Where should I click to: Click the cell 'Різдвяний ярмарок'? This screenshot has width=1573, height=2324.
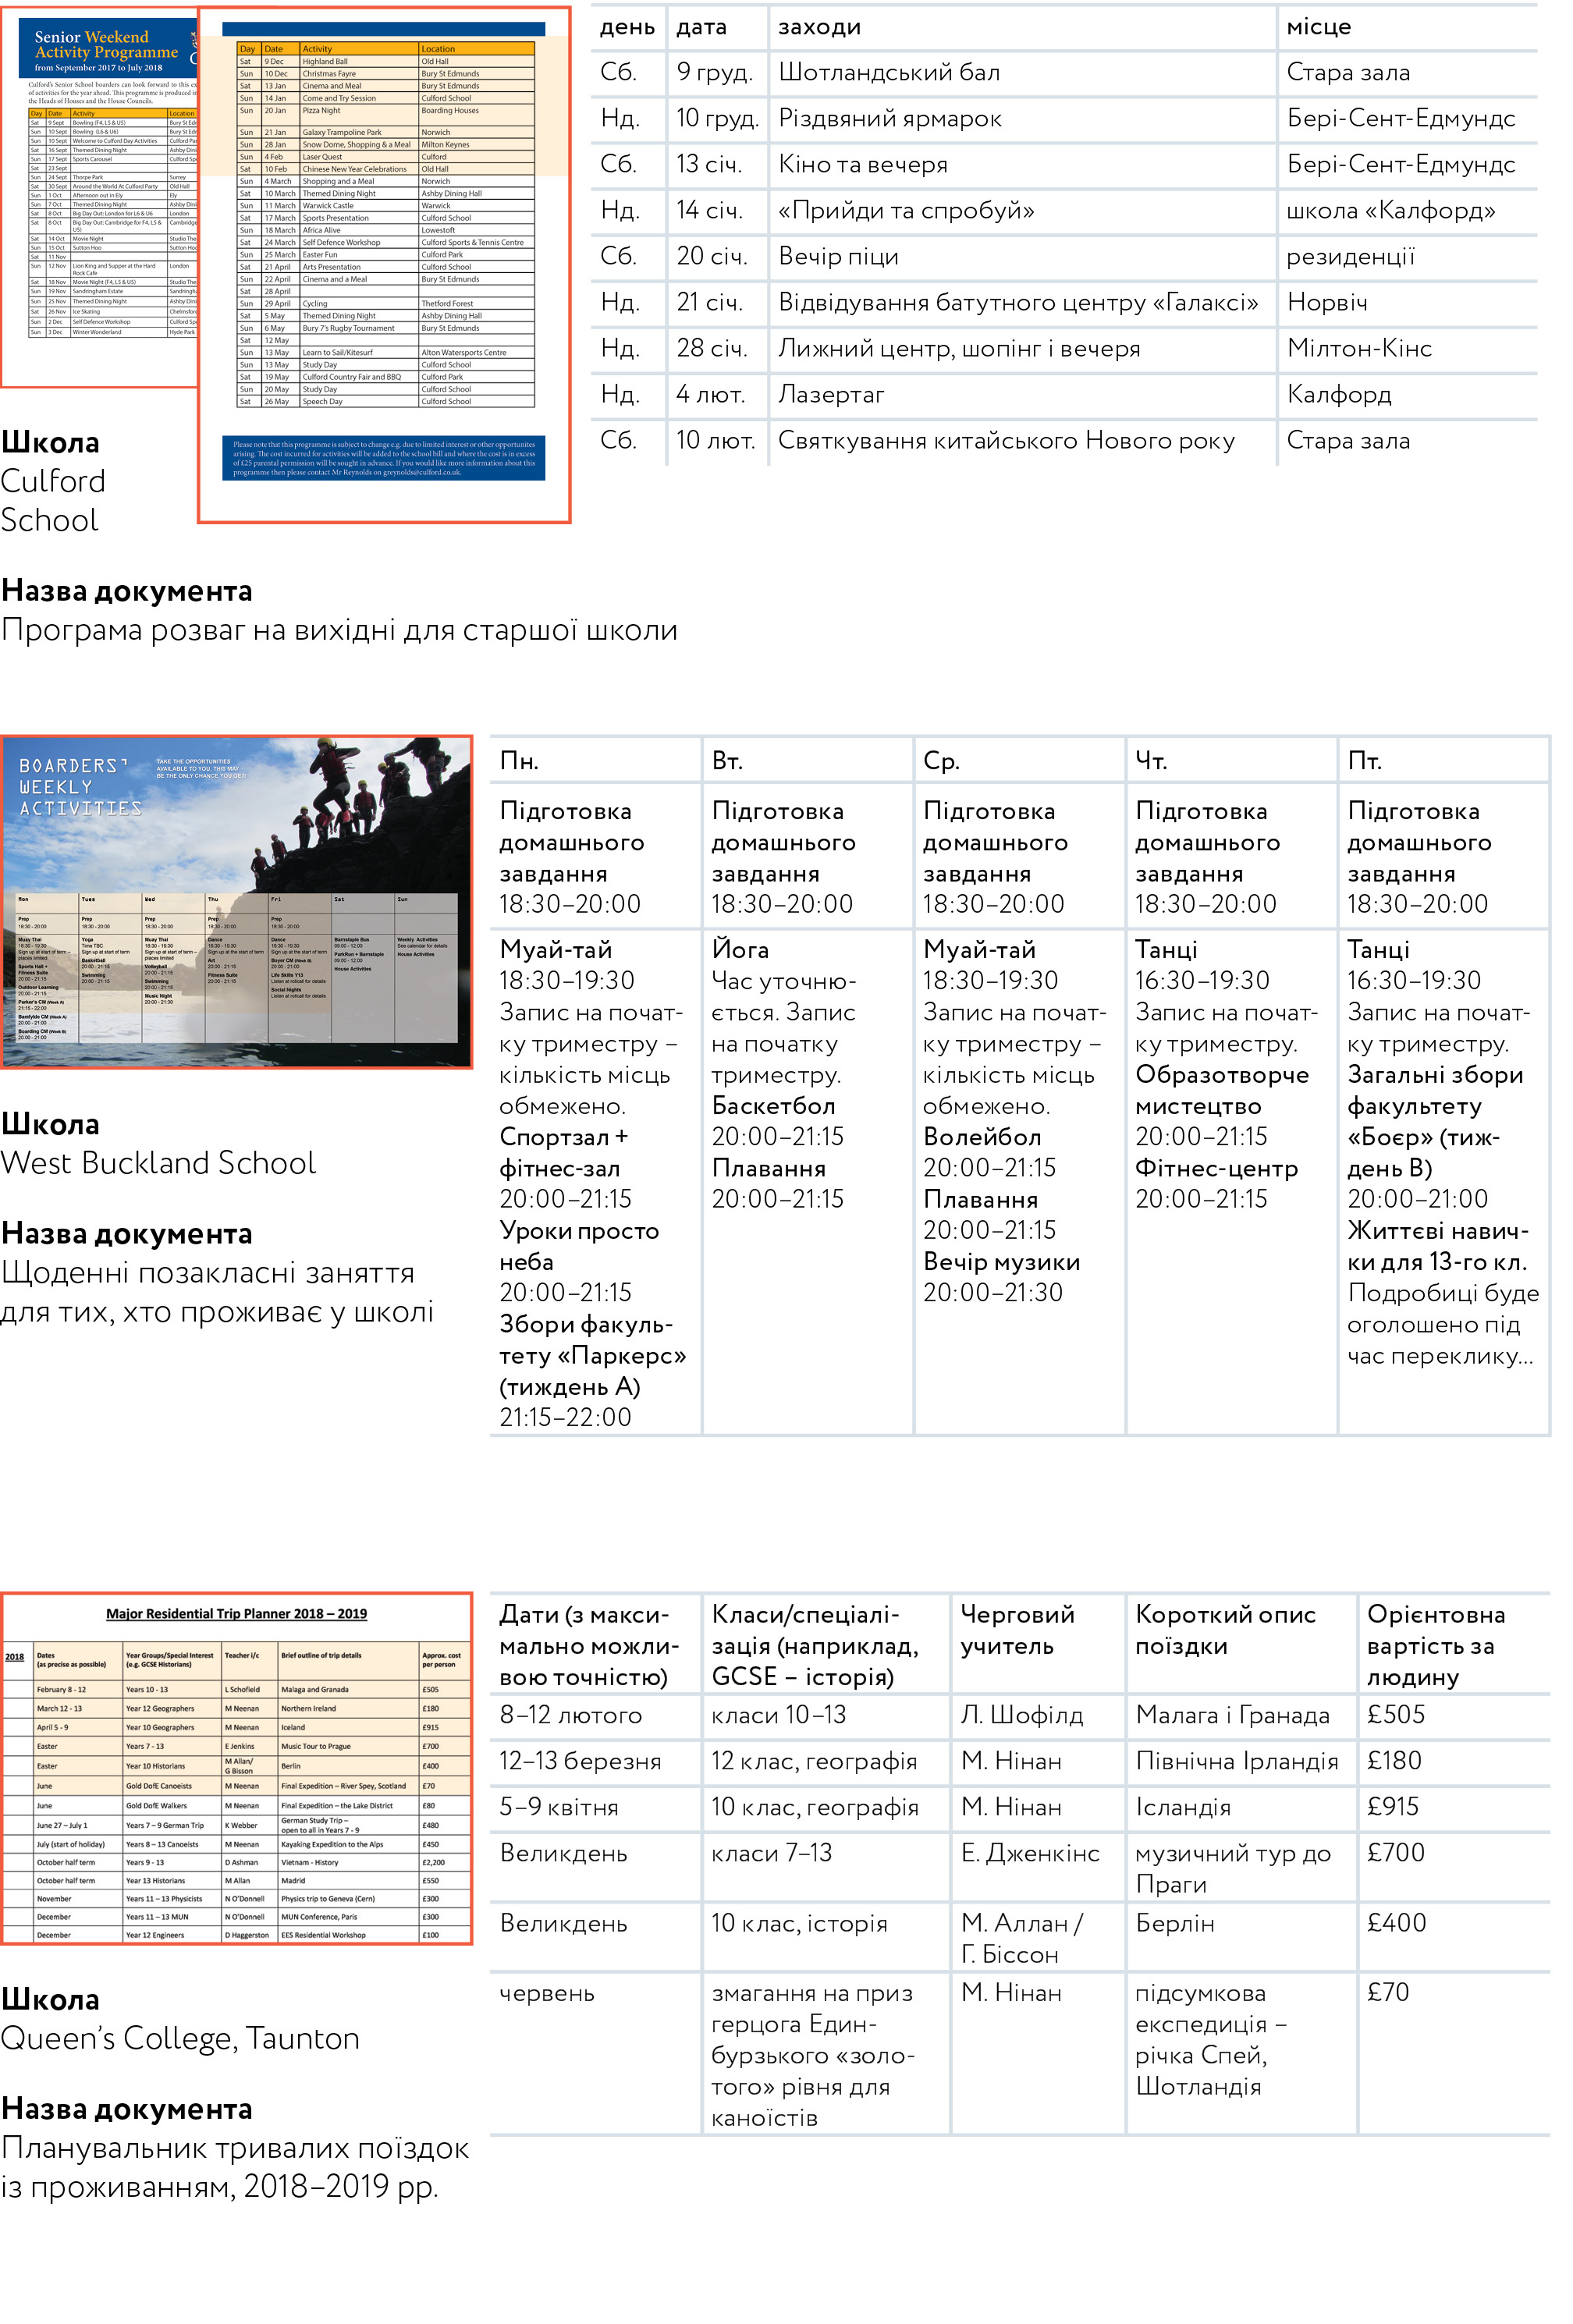click(x=890, y=119)
